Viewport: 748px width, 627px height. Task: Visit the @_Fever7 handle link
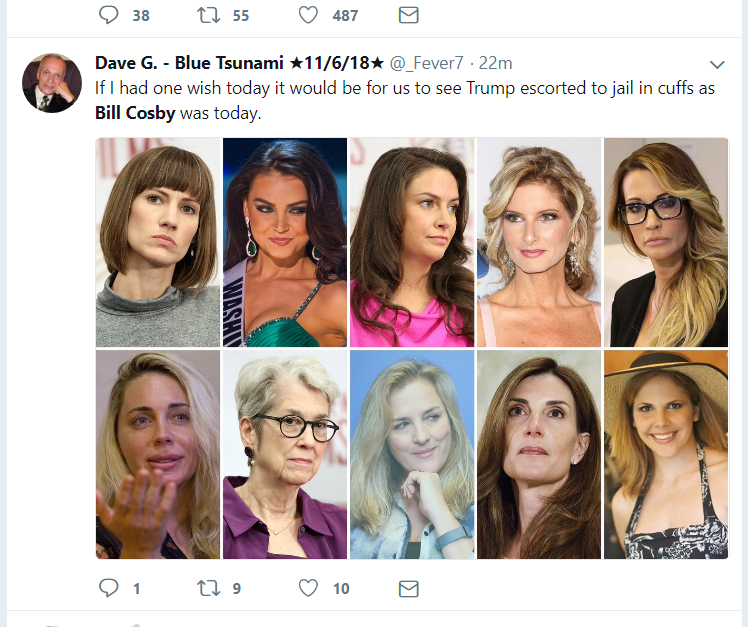pyautogui.click(x=426, y=63)
